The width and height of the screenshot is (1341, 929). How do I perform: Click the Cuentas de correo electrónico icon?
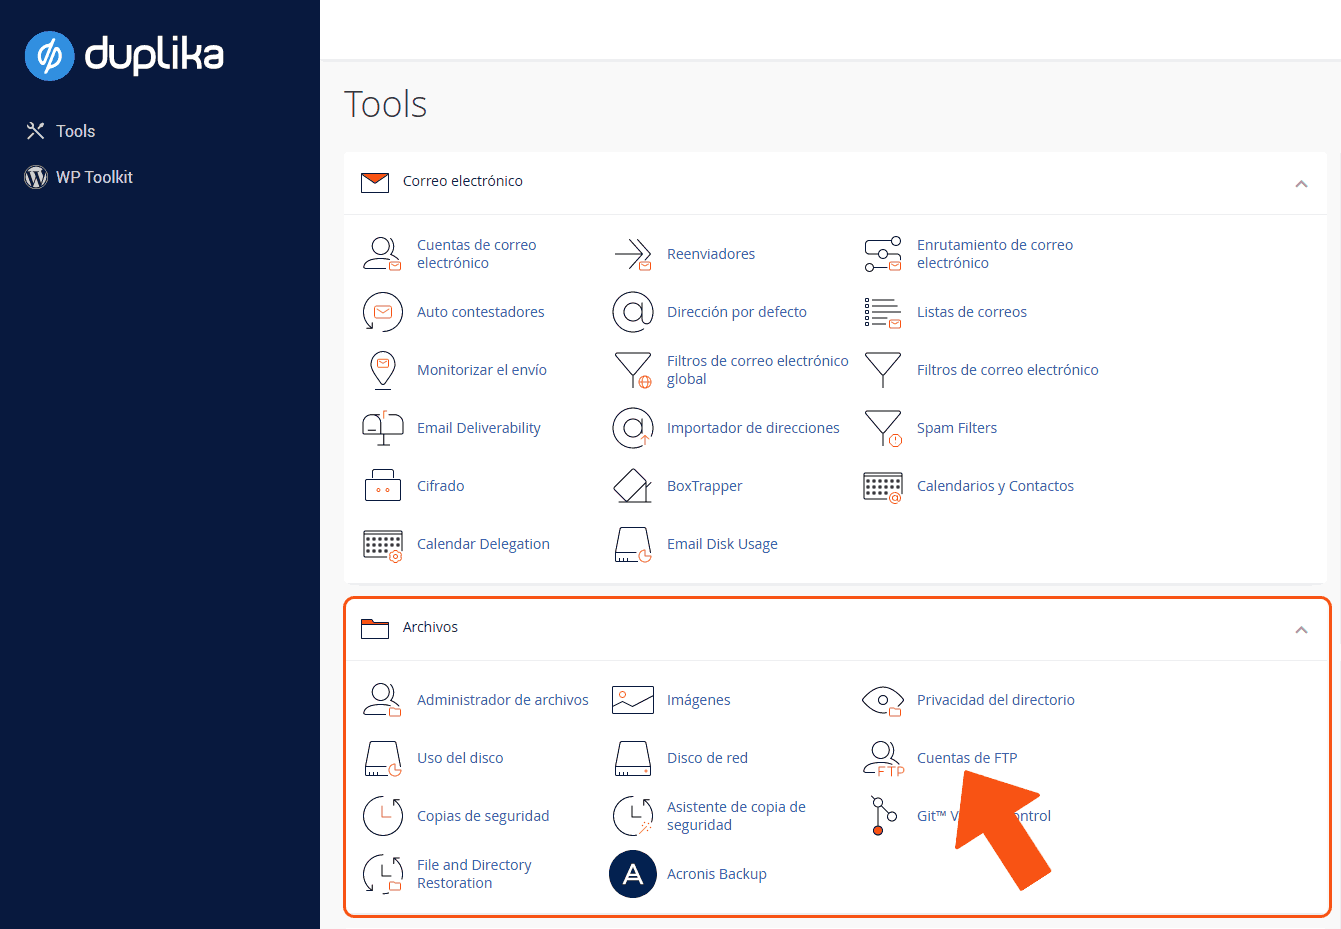click(x=382, y=254)
